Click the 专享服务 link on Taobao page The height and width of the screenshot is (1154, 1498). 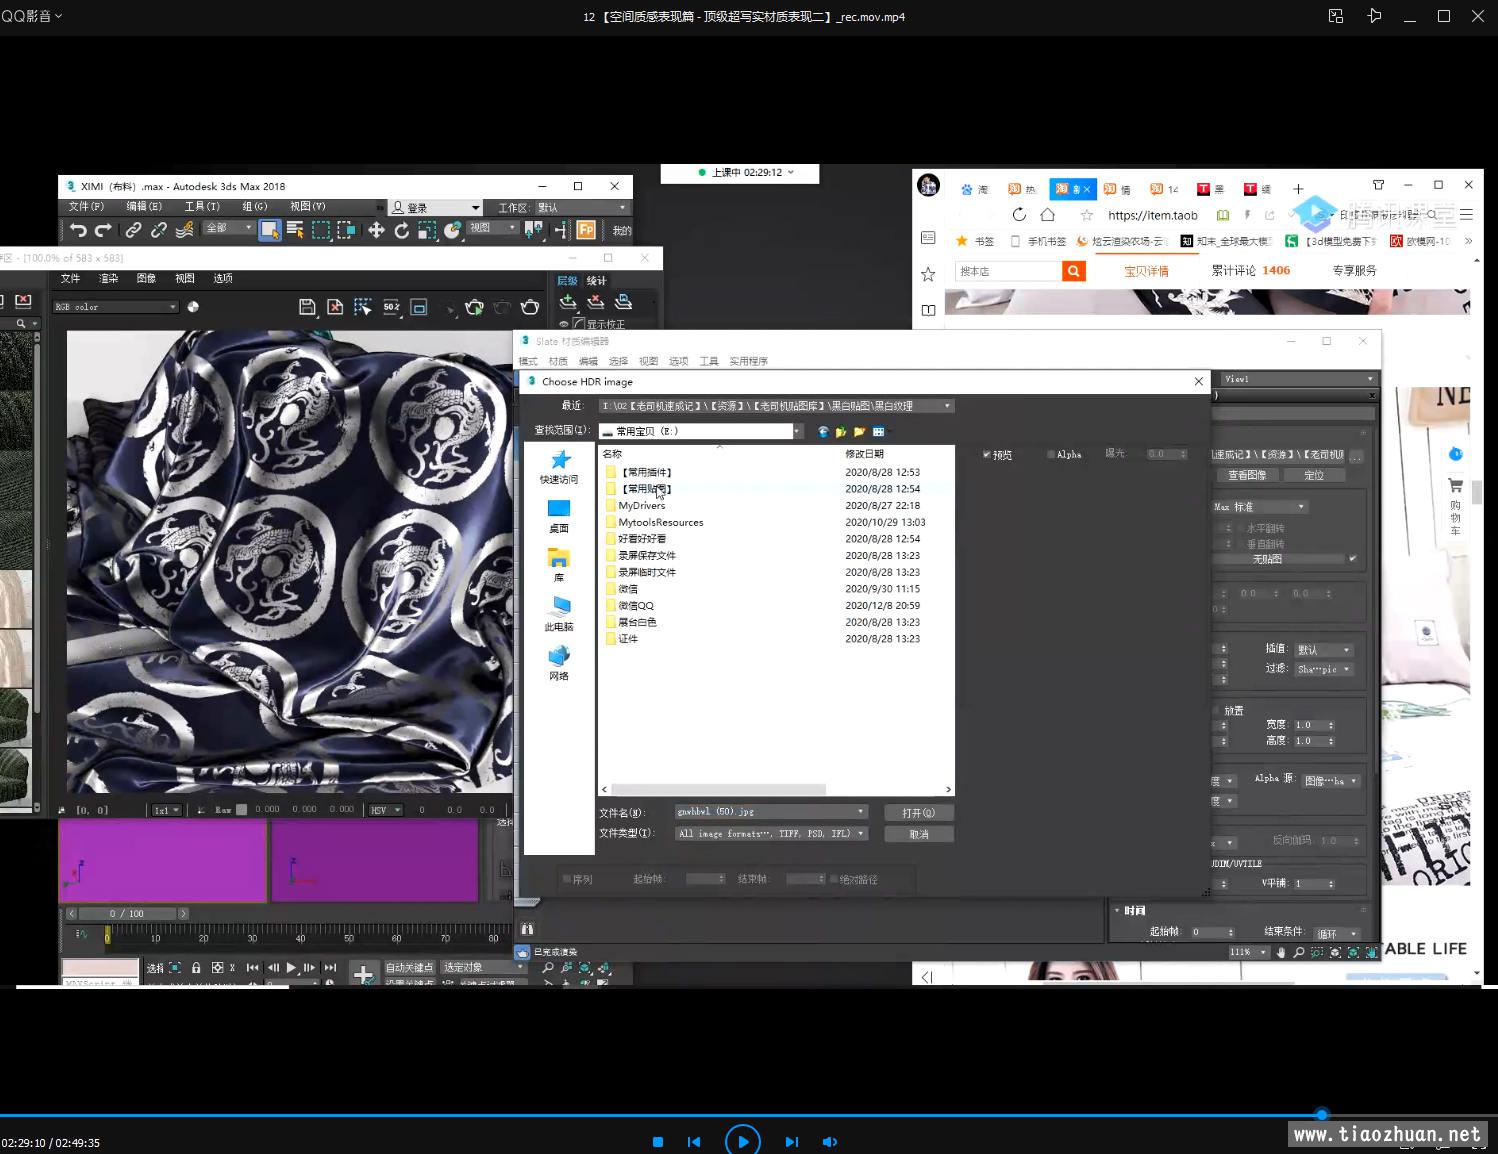coord(1354,270)
